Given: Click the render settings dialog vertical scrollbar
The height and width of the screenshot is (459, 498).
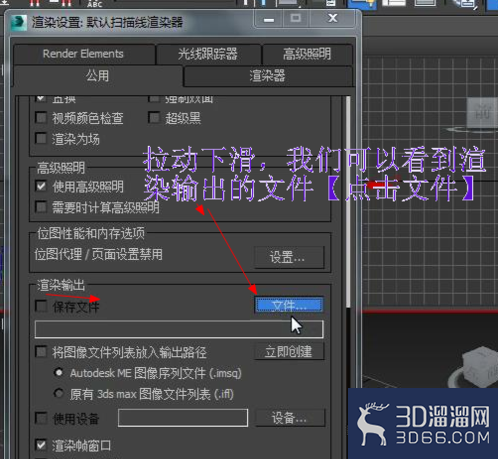Looking at the screenshot, I should click(348, 202).
